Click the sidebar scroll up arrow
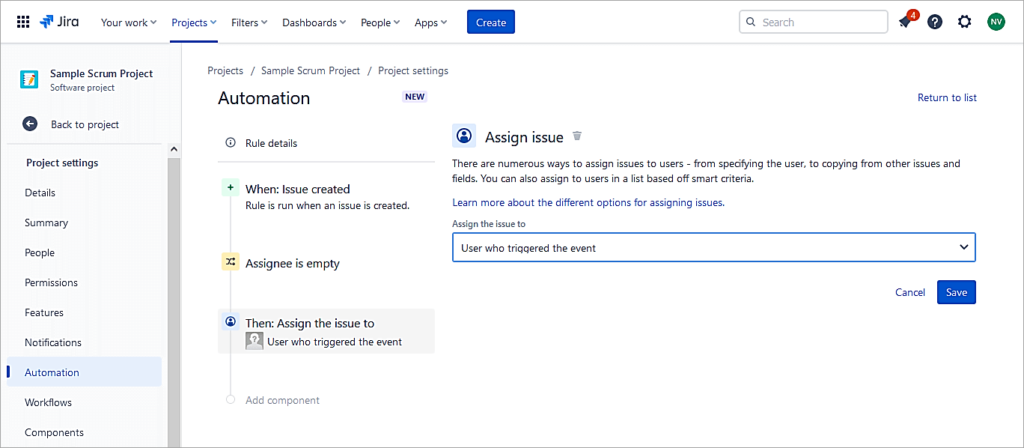 [x=174, y=150]
